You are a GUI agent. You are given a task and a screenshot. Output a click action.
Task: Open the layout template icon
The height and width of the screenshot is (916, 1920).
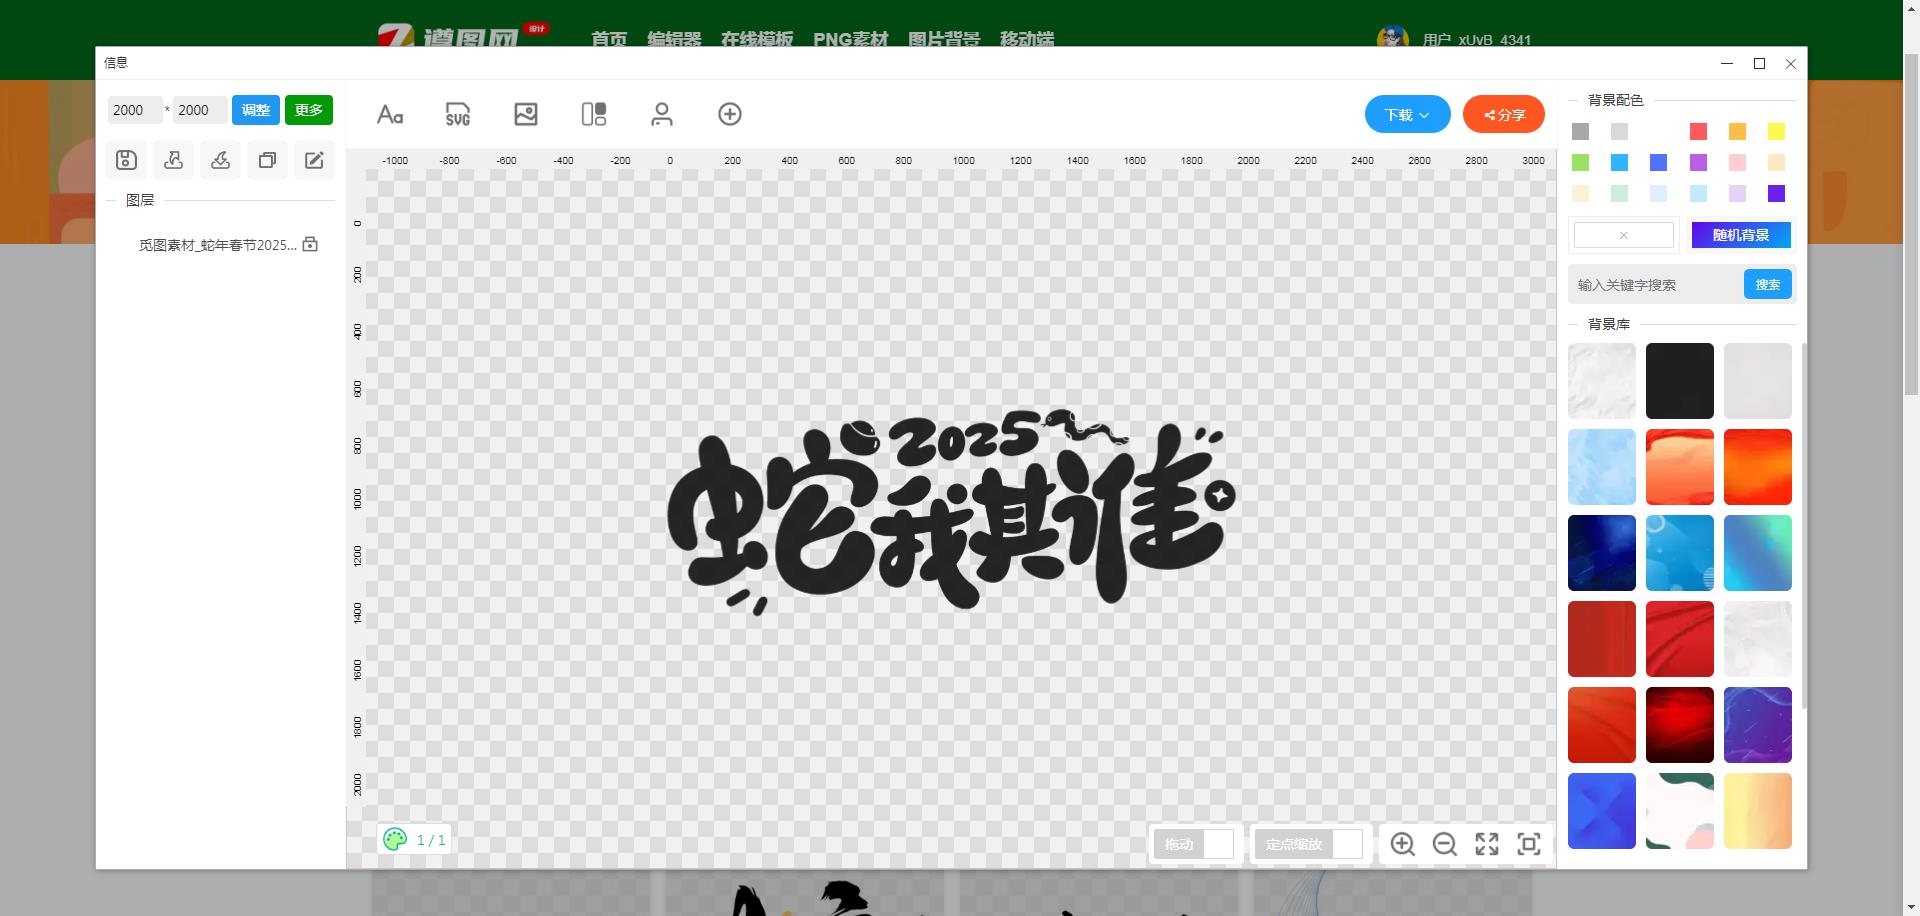tap(594, 115)
